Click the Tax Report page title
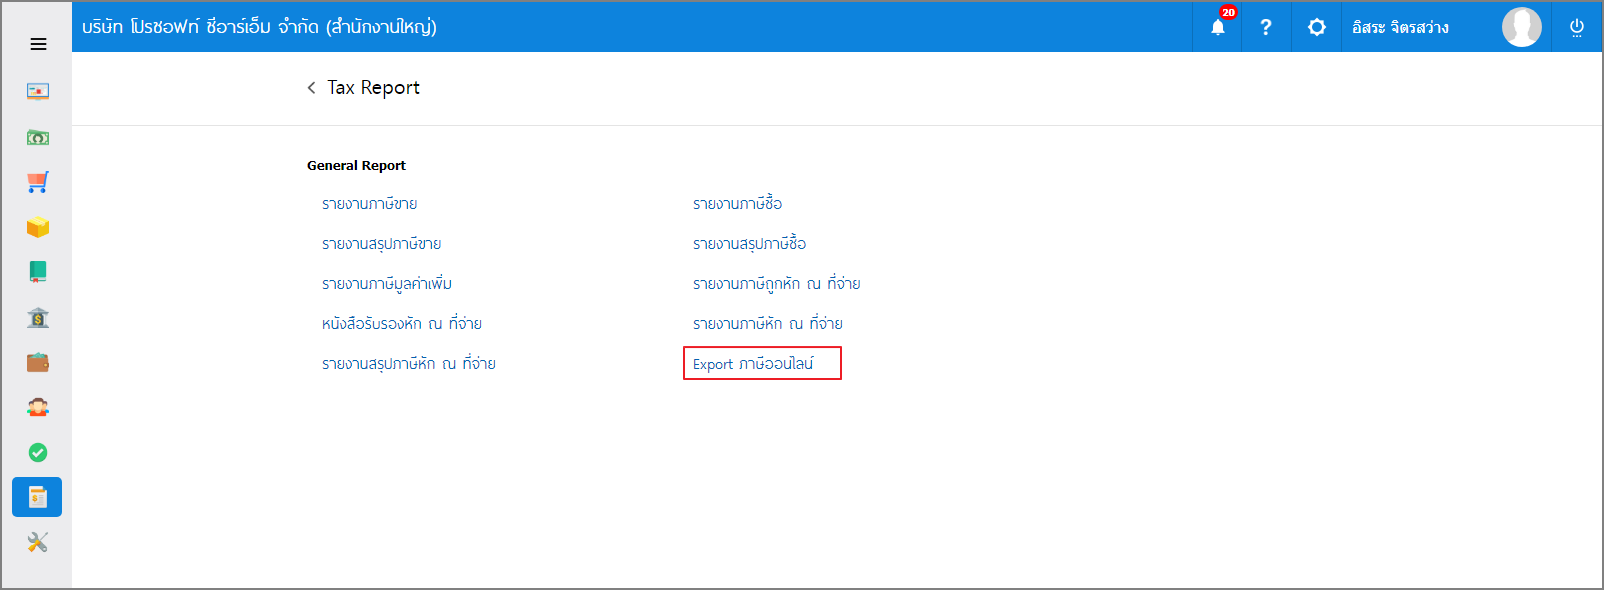This screenshot has height=590, width=1604. tap(374, 88)
